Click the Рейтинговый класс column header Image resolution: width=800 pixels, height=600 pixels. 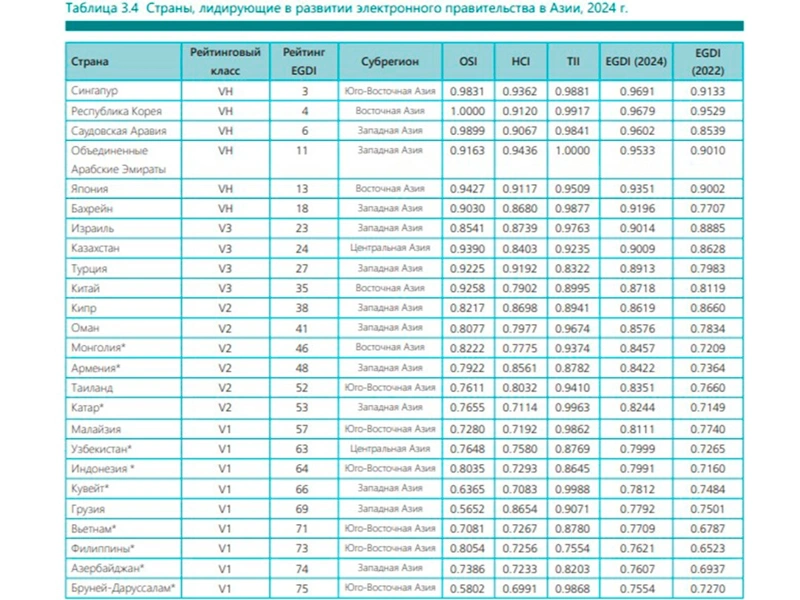coord(225,61)
